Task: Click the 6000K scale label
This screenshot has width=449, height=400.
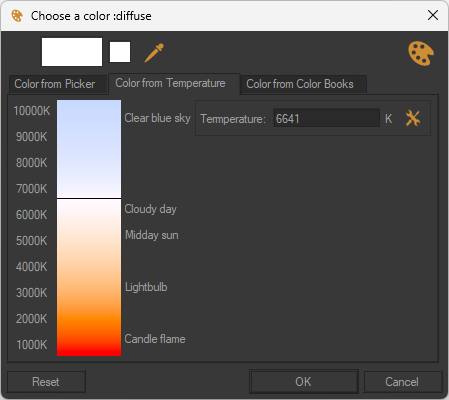Action: 32,215
